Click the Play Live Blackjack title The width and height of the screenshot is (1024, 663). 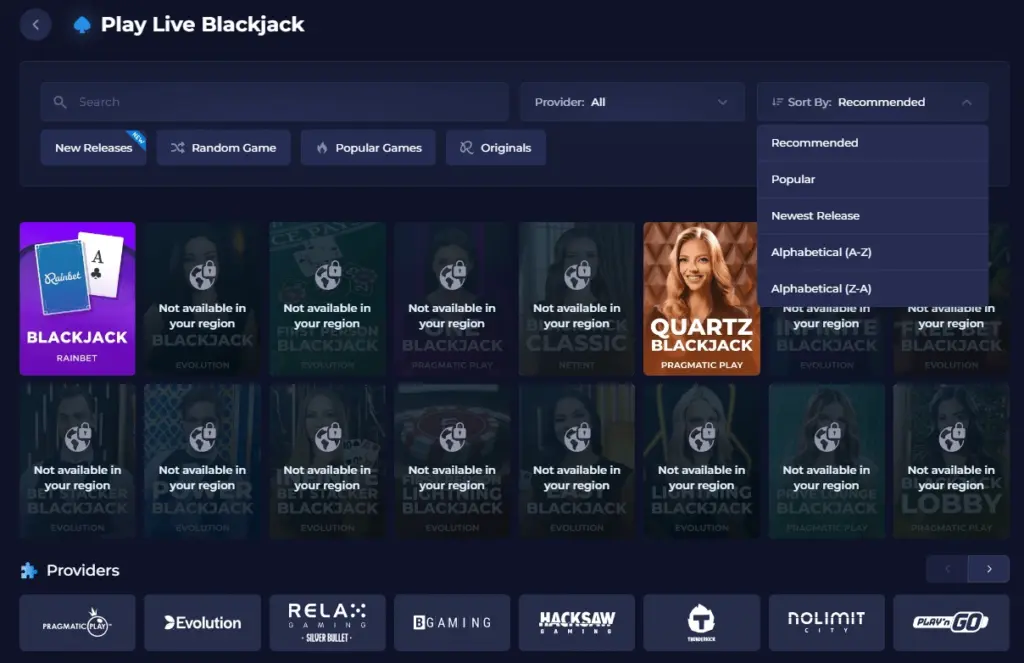click(202, 25)
